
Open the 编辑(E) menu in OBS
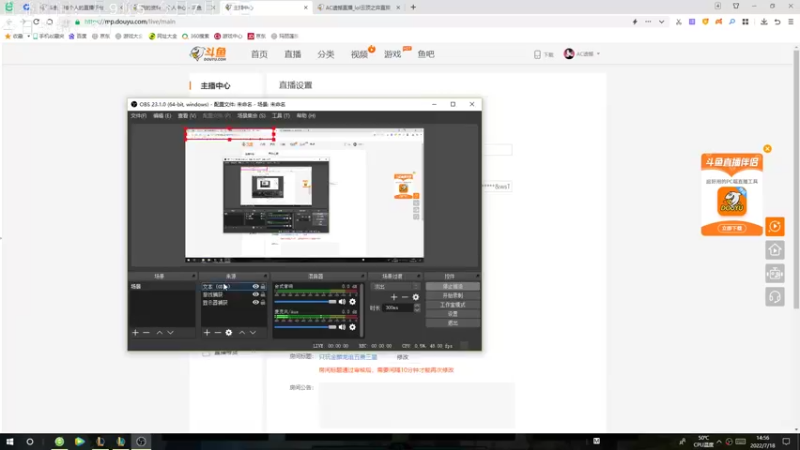162,116
